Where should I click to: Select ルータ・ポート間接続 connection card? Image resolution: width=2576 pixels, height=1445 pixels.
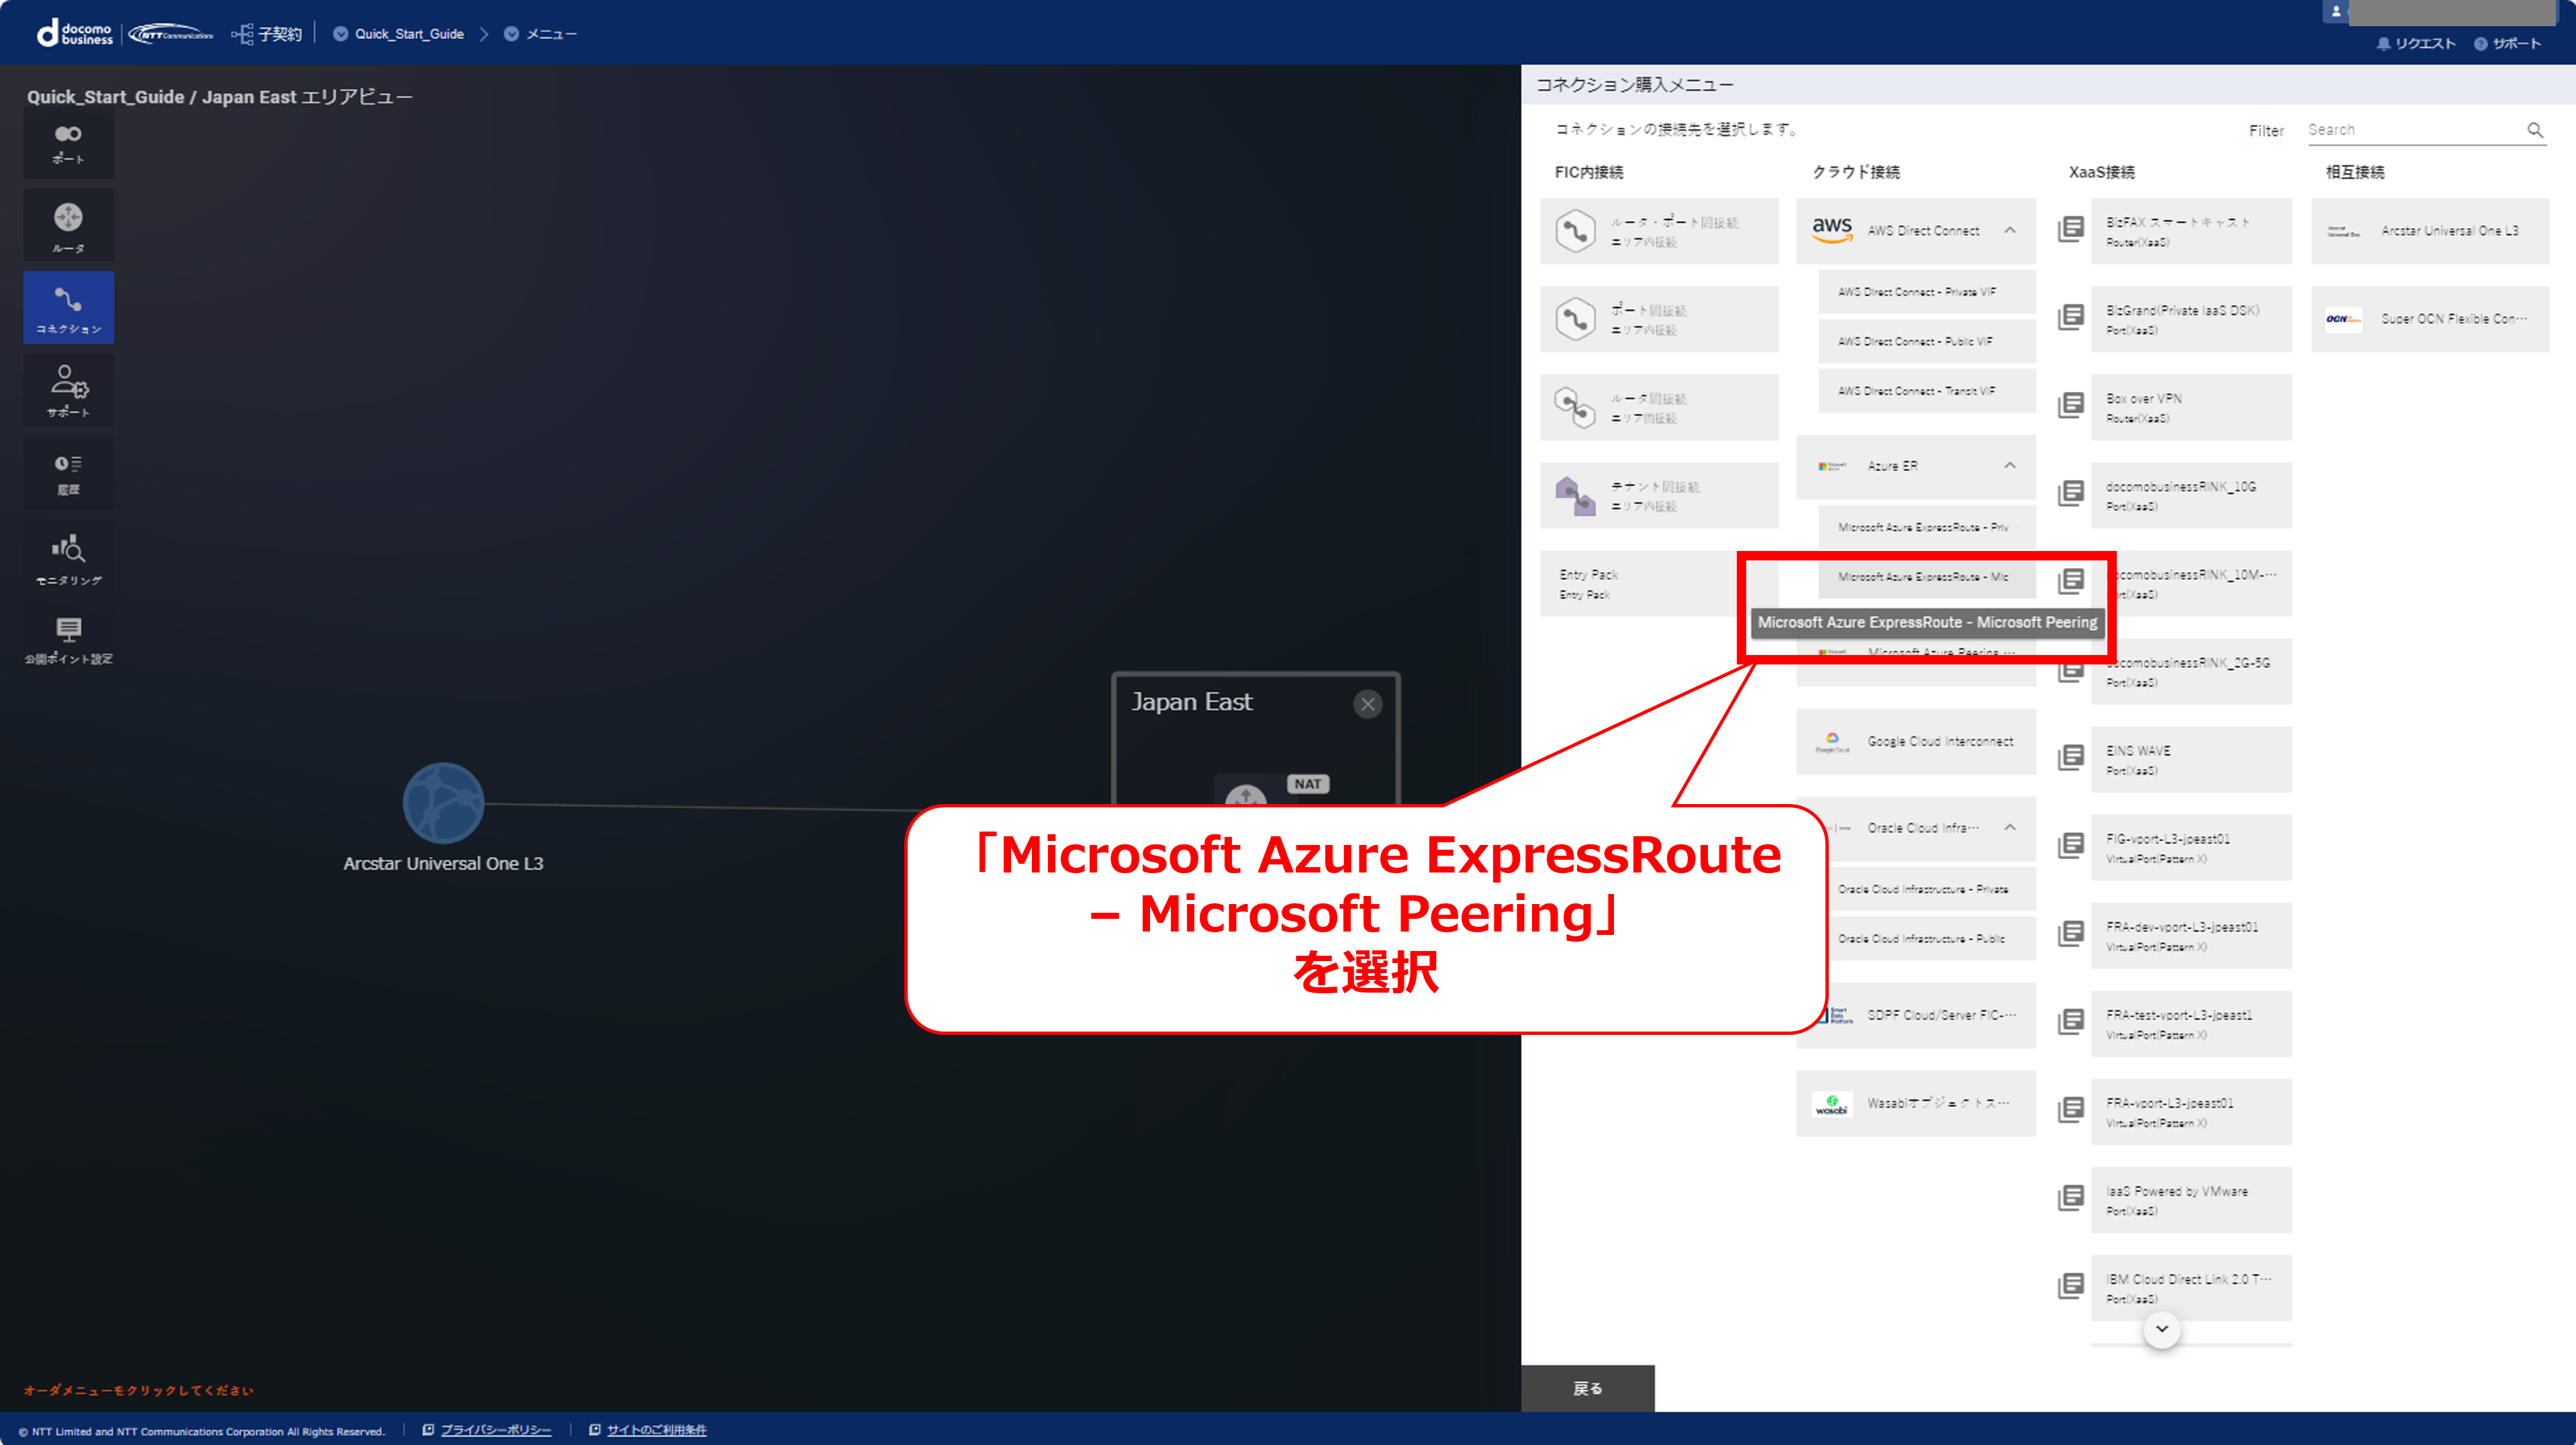[x=1659, y=231]
